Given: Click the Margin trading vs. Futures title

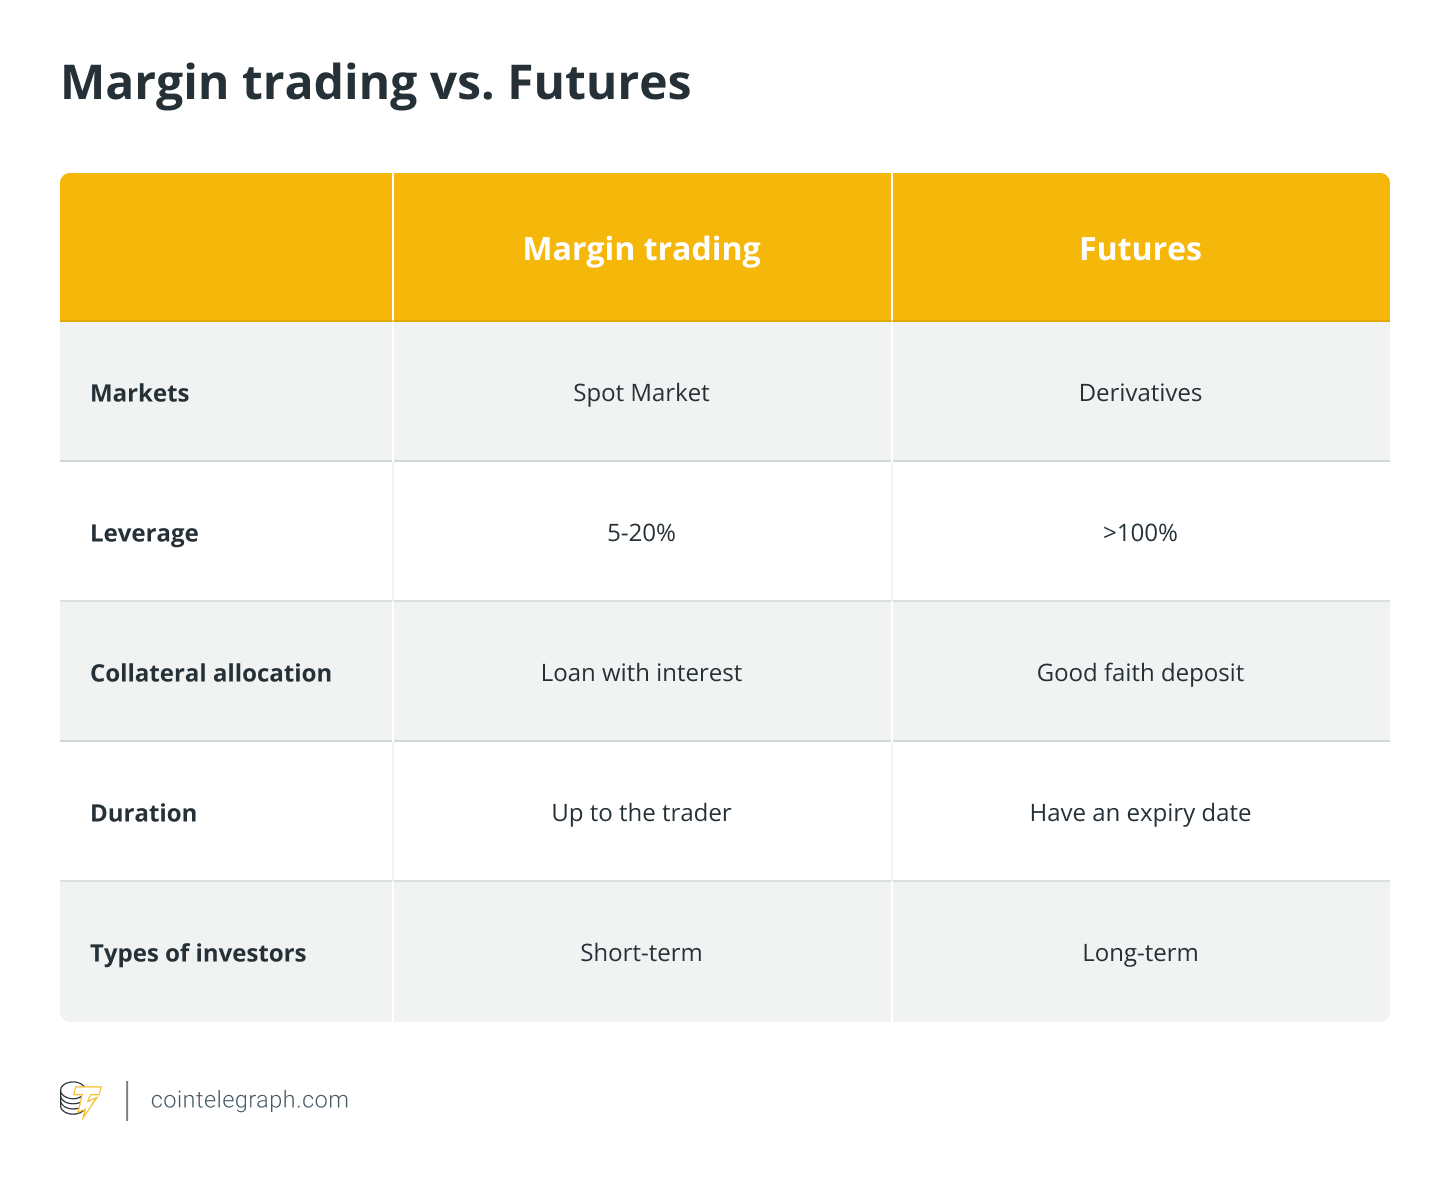Looking at the screenshot, I should [x=376, y=83].
